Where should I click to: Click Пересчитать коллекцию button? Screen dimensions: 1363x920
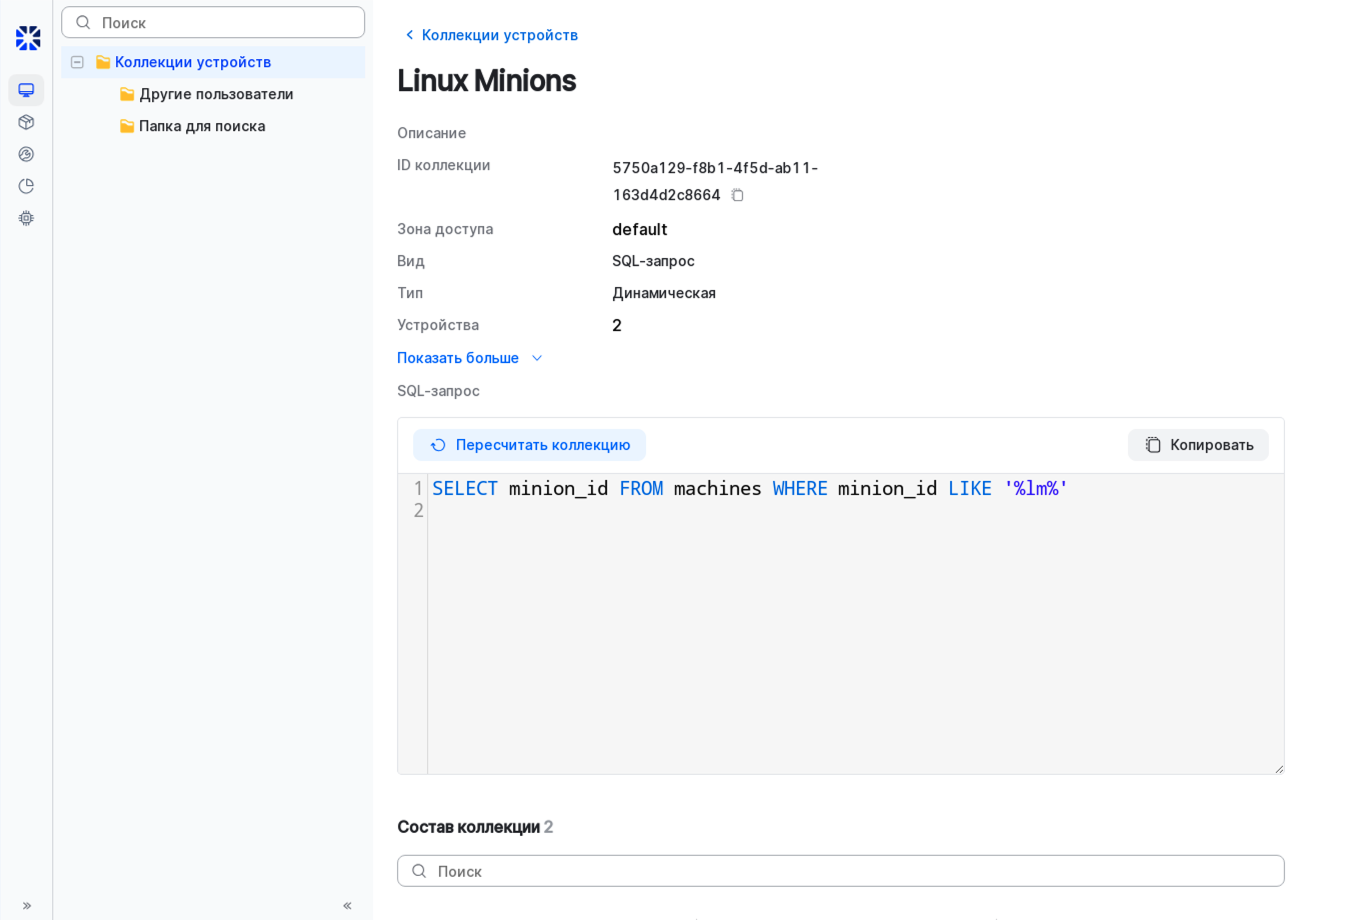tap(529, 445)
